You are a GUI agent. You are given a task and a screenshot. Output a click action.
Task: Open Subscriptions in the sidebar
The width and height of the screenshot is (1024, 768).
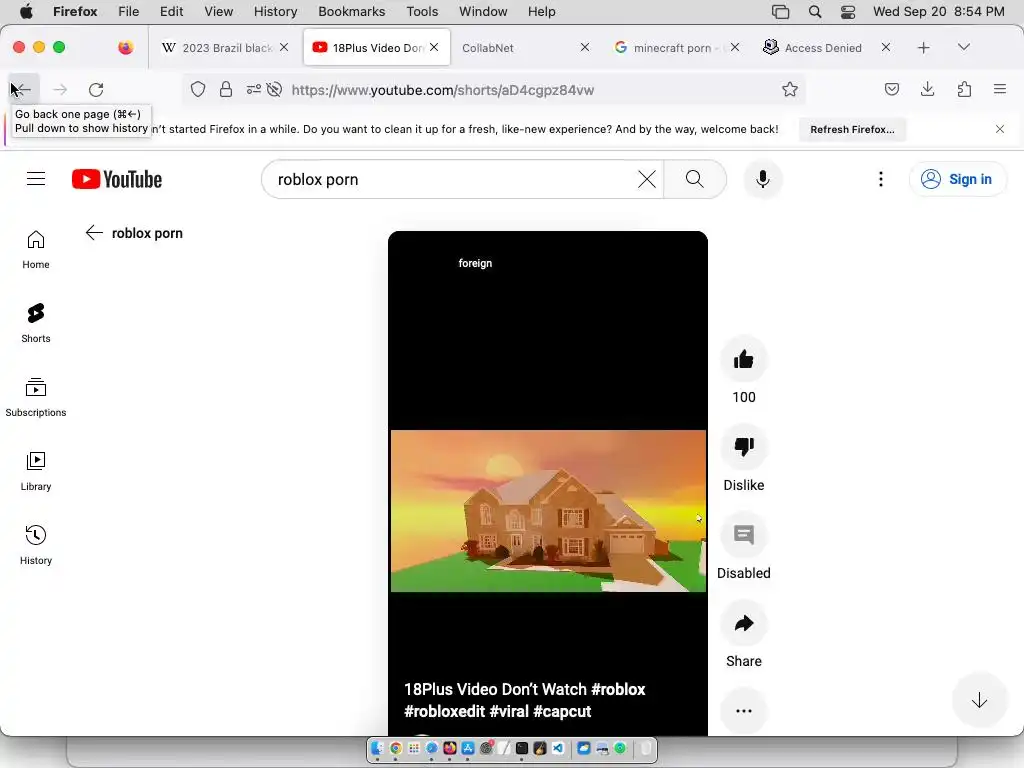coord(36,398)
